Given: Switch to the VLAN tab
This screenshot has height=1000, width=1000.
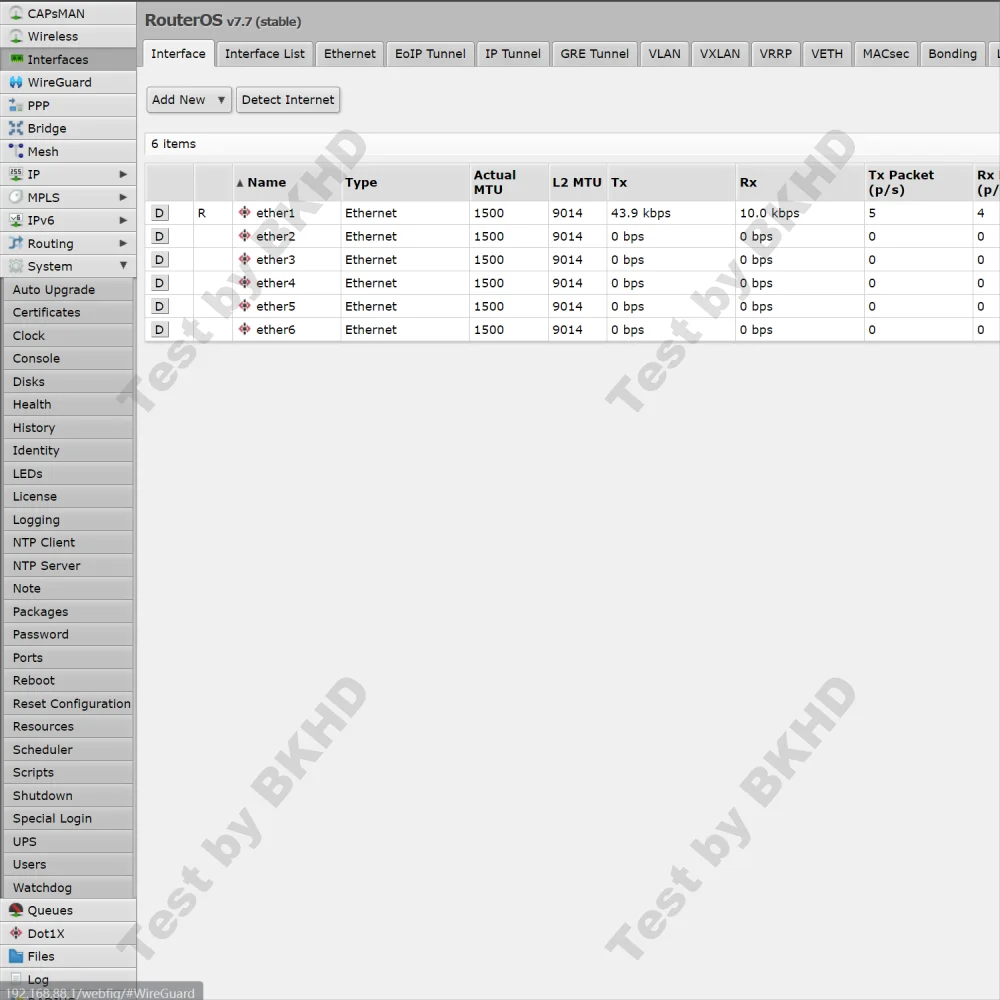Looking at the screenshot, I should click(x=665, y=54).
